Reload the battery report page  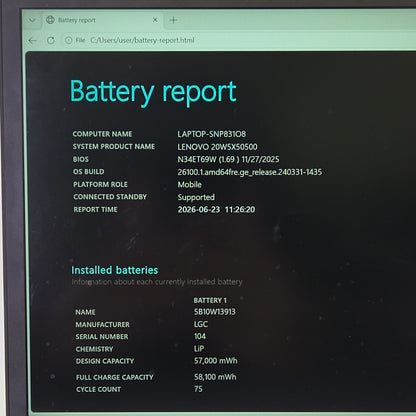[x=51, y=41]
